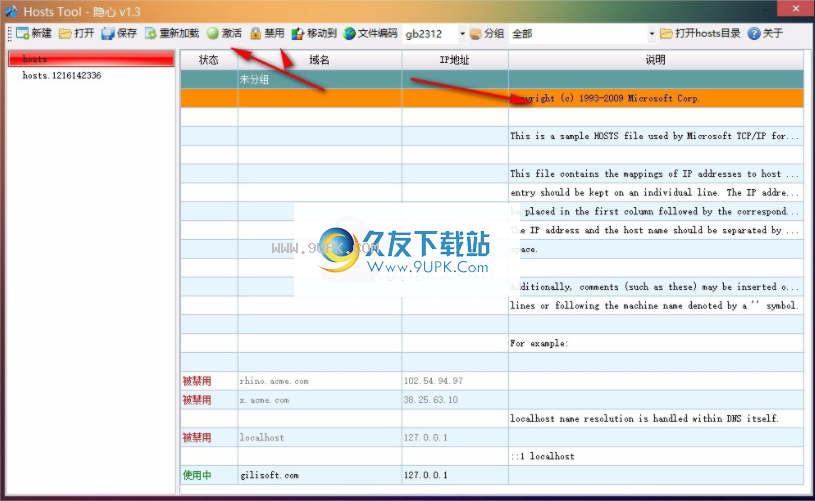Image resolution: width=815 pixels, height=501 pixels.
Task: Select 'entry should be kept' row
Action: (x=492, y=192)
